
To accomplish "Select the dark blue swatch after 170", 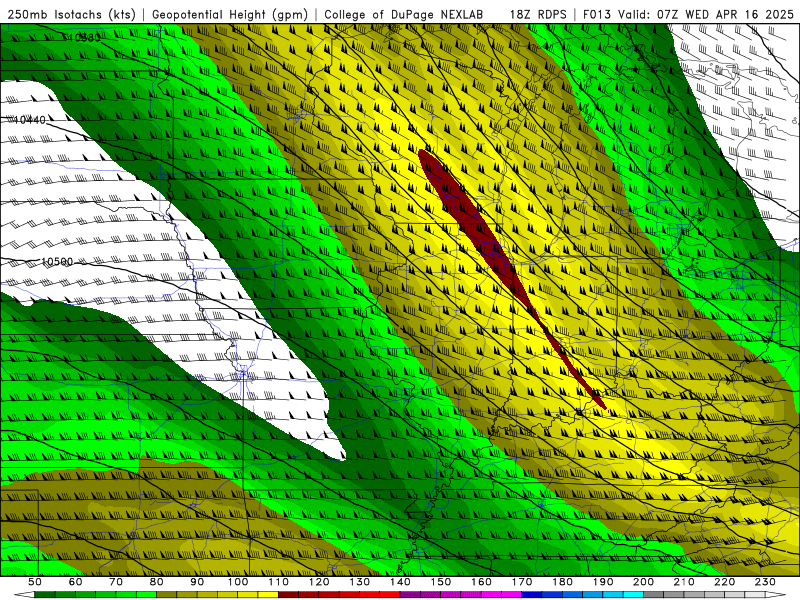I will point(532,595).
